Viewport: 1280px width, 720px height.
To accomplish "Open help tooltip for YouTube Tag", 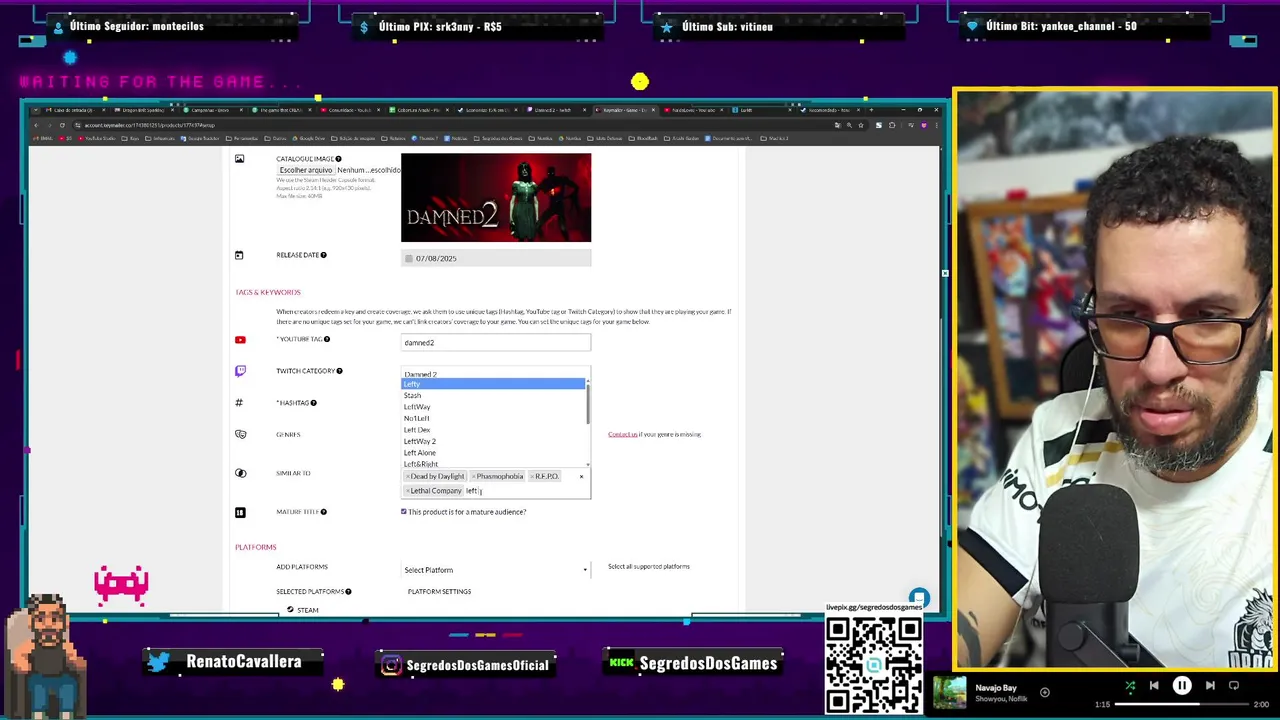I will tap(326, 339).
